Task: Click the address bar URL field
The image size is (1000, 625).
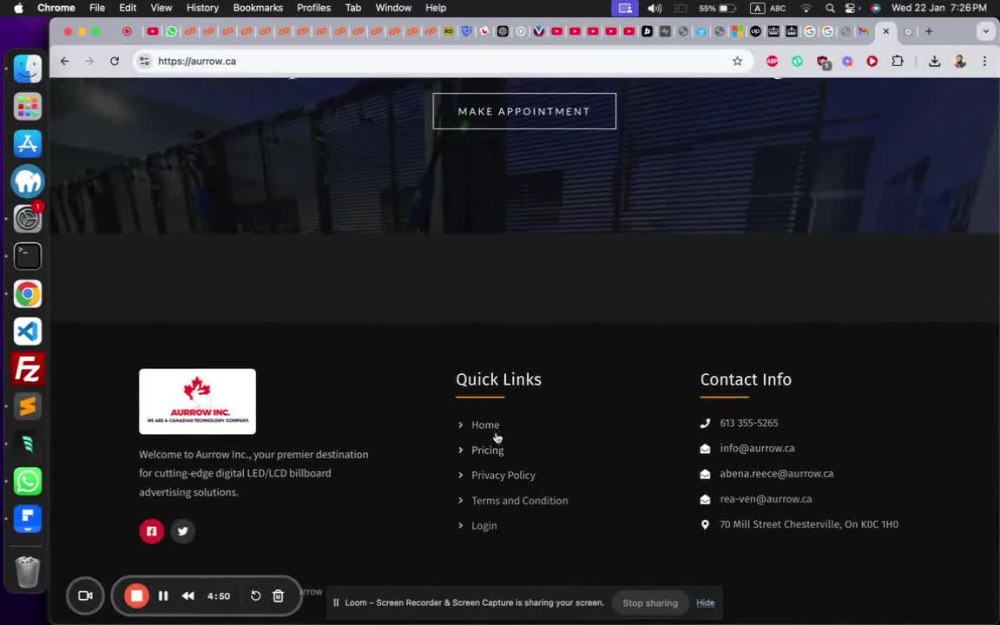Action: [x=440, y=61]
